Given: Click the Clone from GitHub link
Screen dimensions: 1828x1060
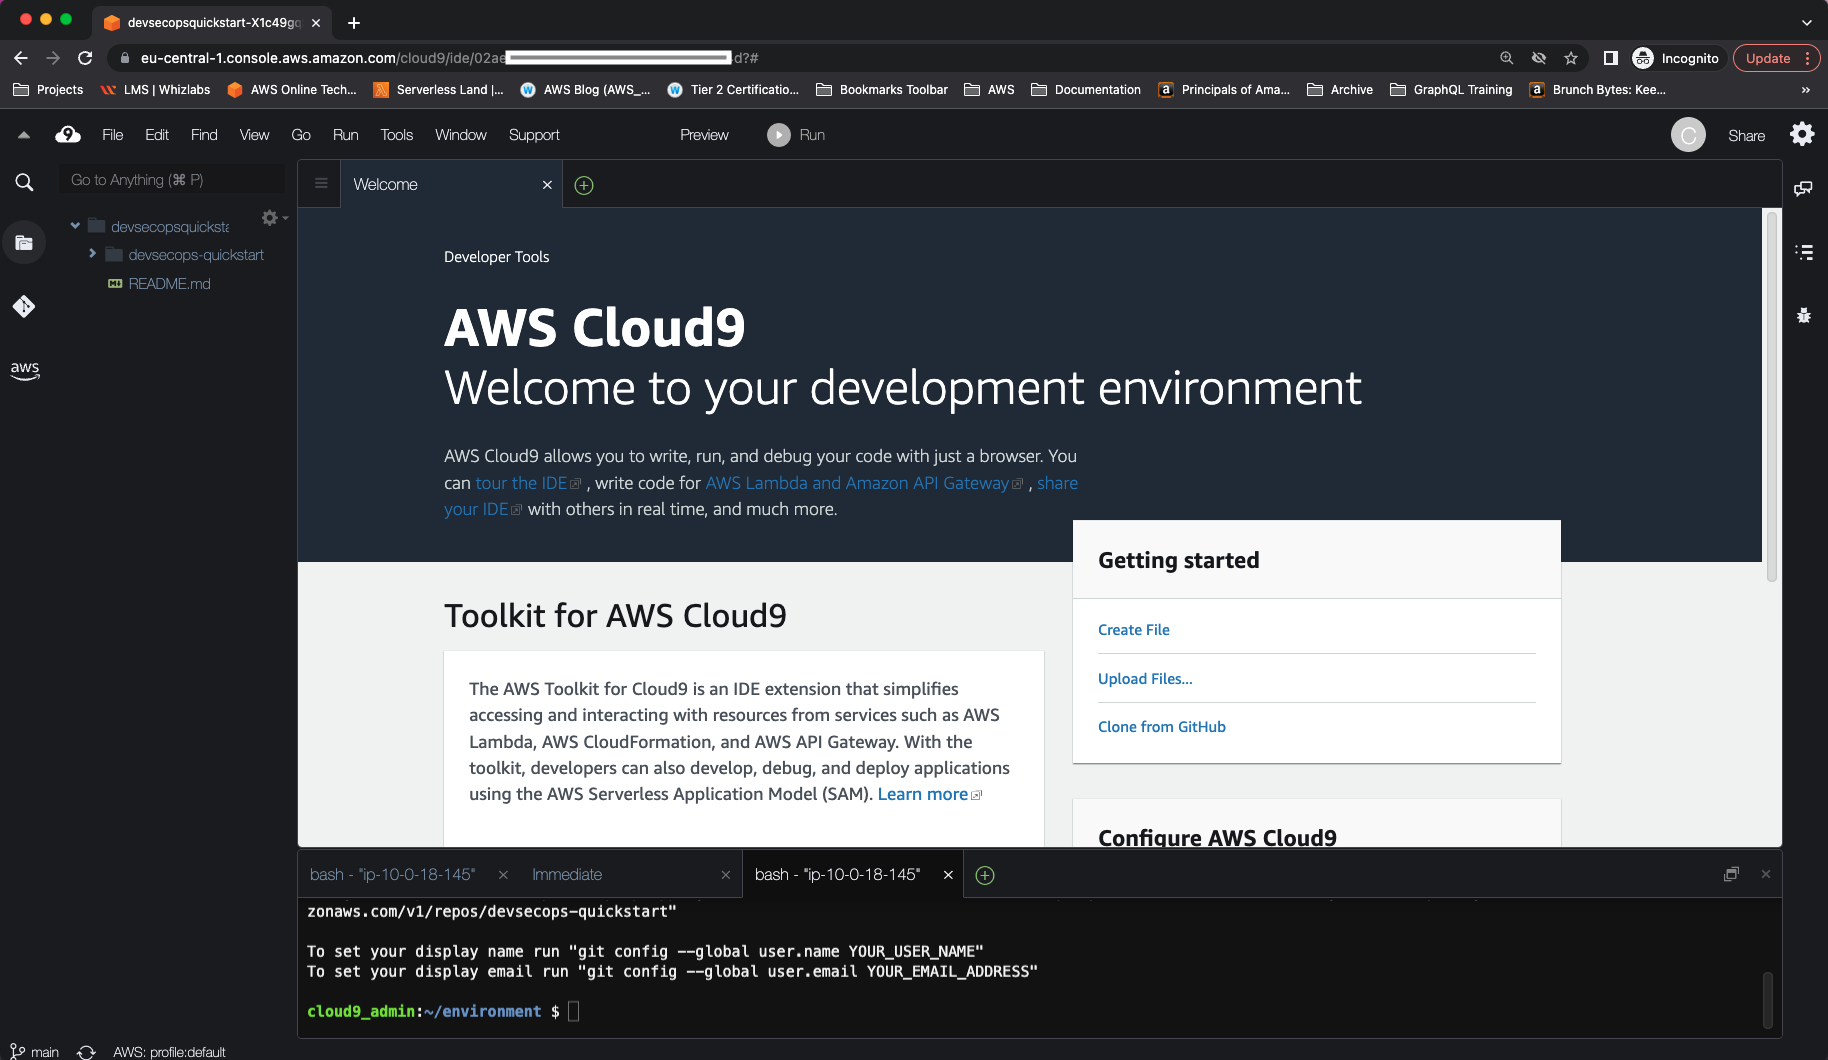Looking at the screenshot, I should point(1161,727).
